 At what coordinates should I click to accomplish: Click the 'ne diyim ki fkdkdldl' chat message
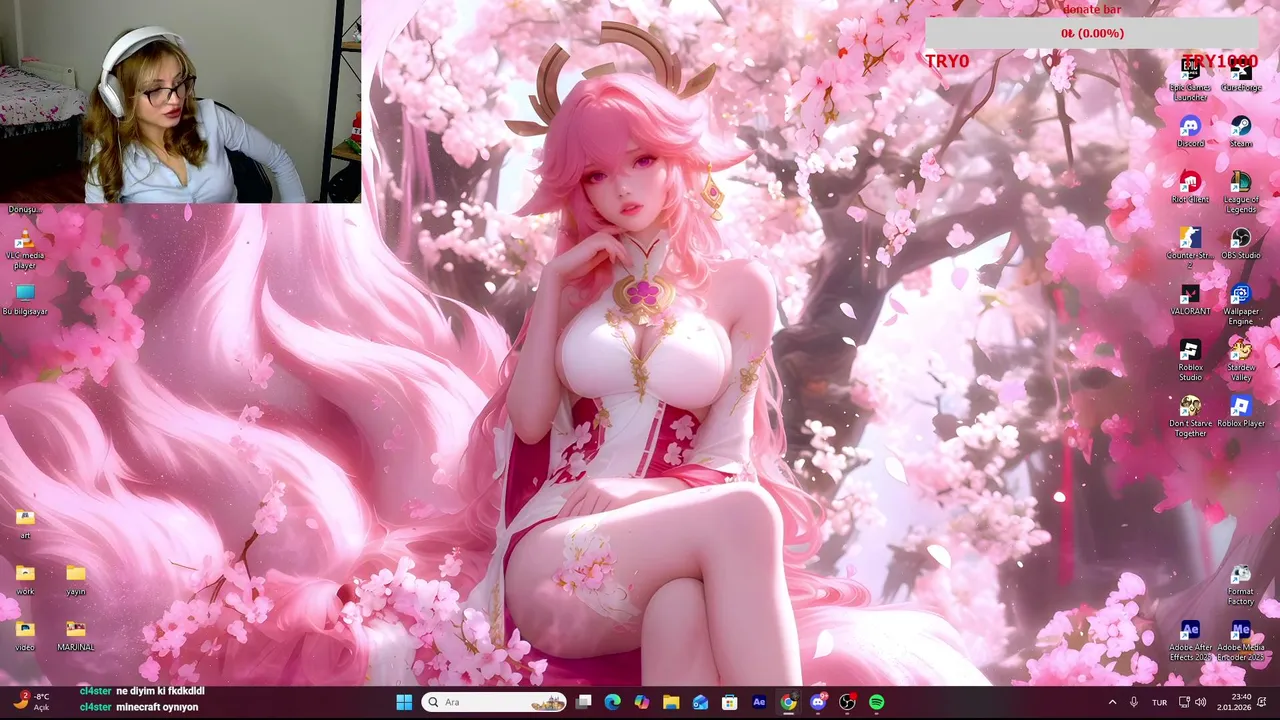pos(160,691)
